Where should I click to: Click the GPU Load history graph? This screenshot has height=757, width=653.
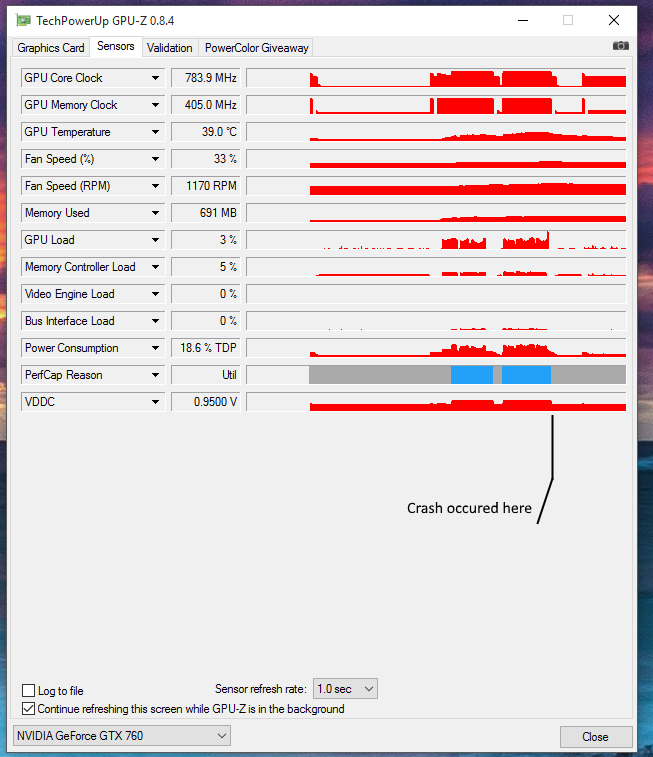[436, 240]
